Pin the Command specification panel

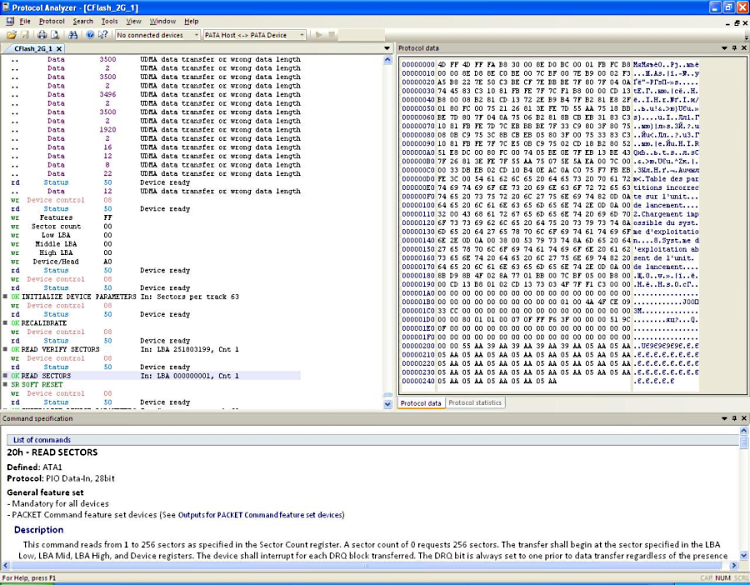click(x=732, y=419)
